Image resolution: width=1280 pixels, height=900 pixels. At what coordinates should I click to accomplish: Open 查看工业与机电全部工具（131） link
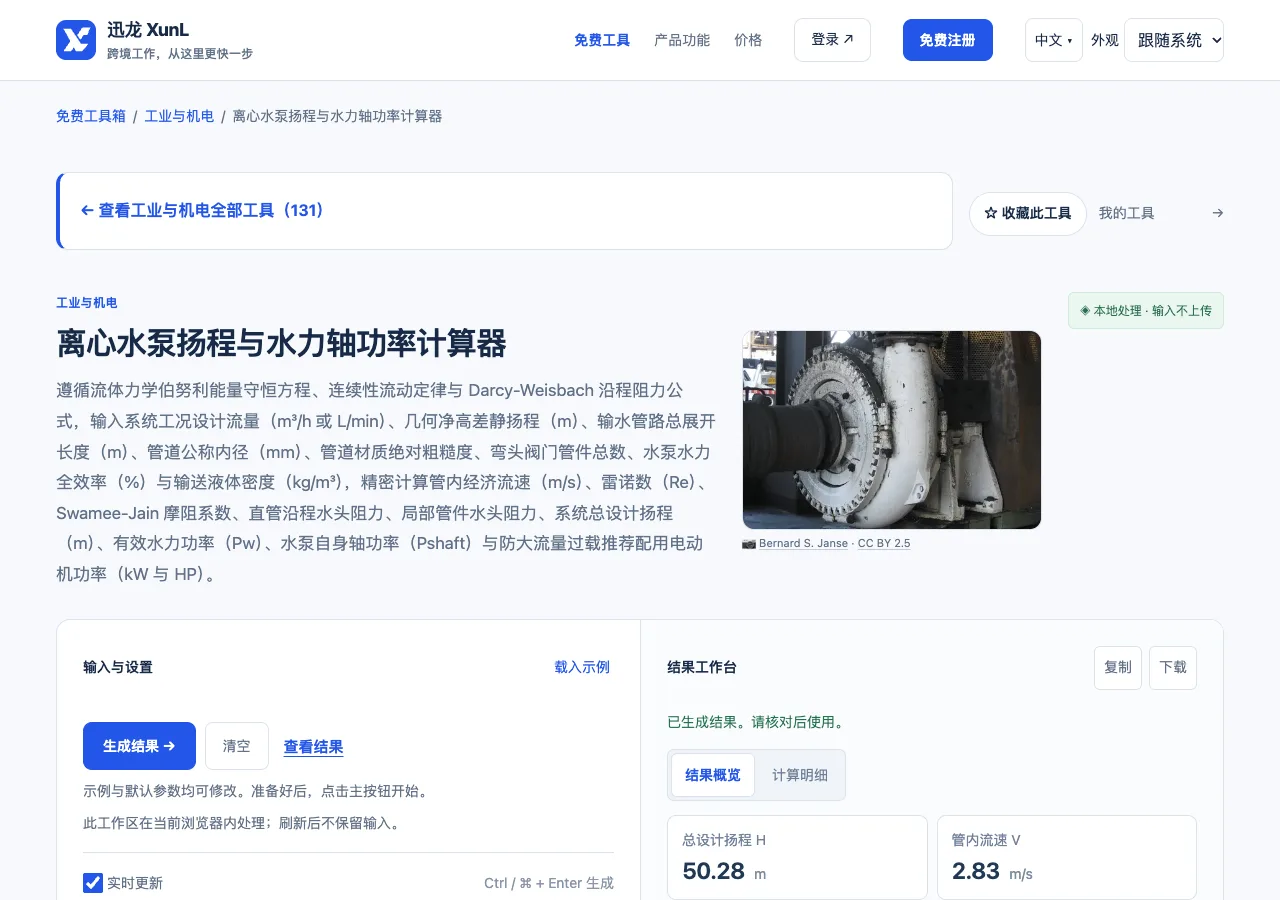(202, 211)
